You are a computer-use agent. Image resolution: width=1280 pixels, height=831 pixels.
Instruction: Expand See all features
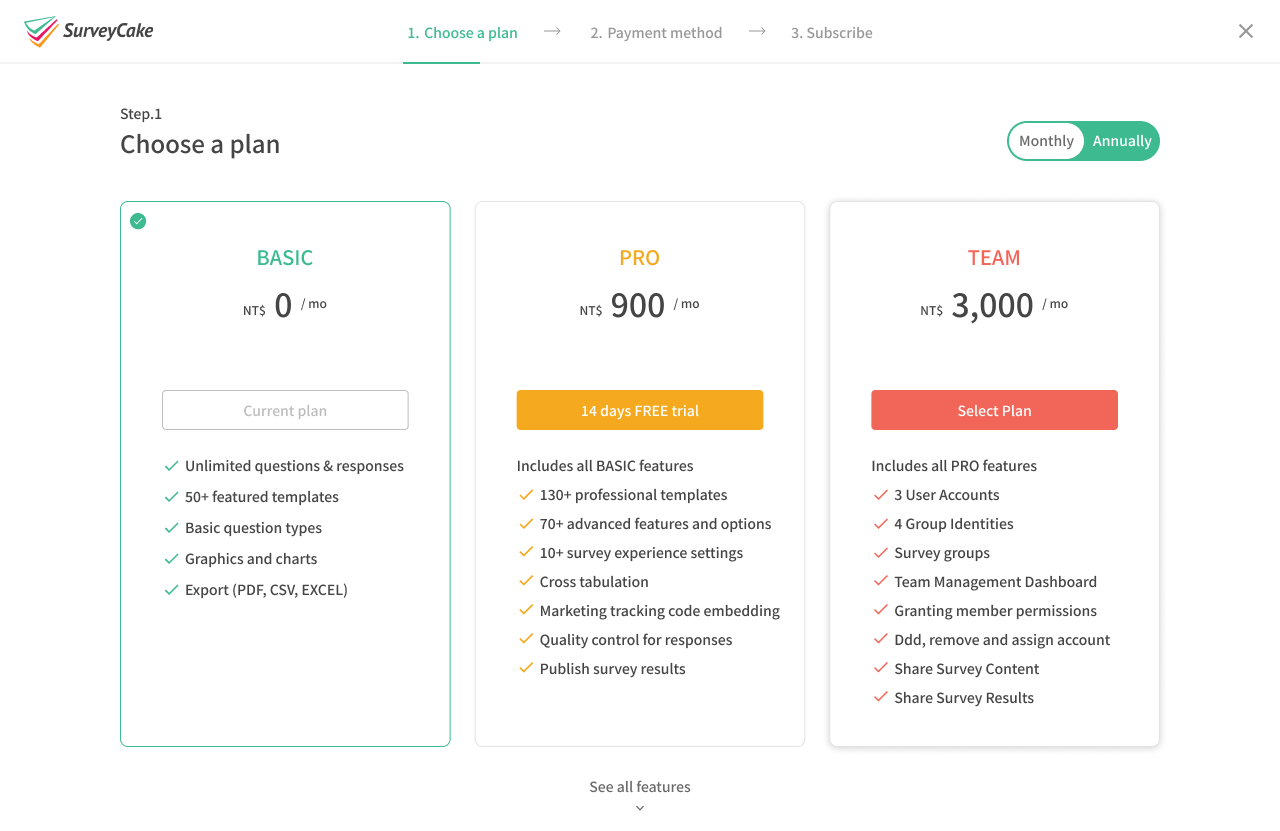click(x=640, y=787)
